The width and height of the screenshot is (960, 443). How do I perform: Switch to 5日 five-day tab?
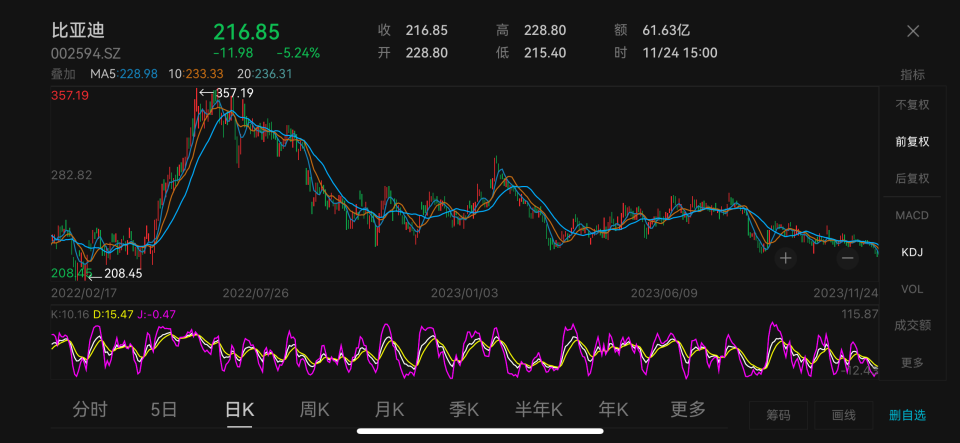(164, 409)
